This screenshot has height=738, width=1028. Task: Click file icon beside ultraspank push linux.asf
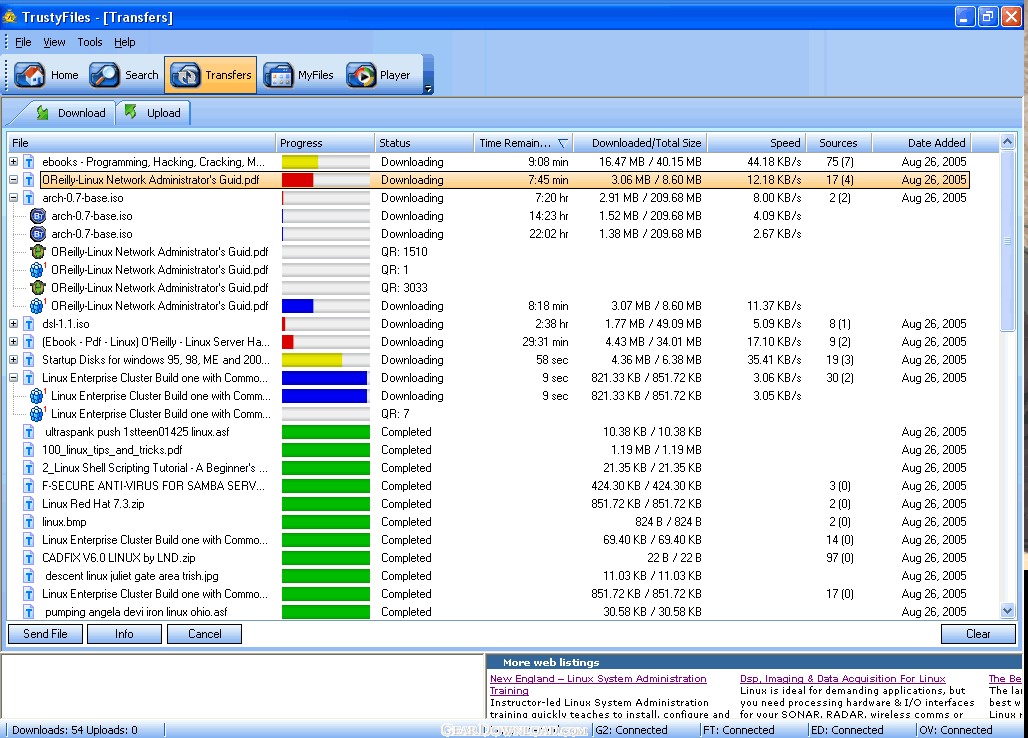pos(29,432)
